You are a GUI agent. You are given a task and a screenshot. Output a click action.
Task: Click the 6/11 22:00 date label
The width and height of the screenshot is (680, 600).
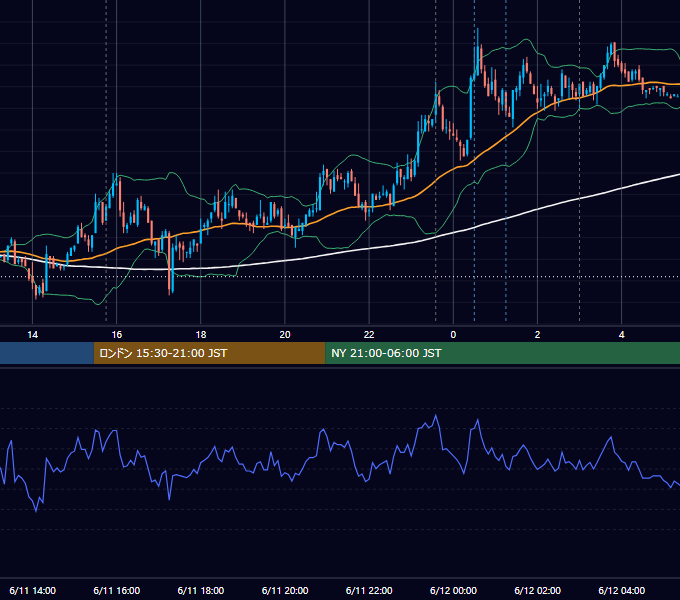tap(369, 590)
